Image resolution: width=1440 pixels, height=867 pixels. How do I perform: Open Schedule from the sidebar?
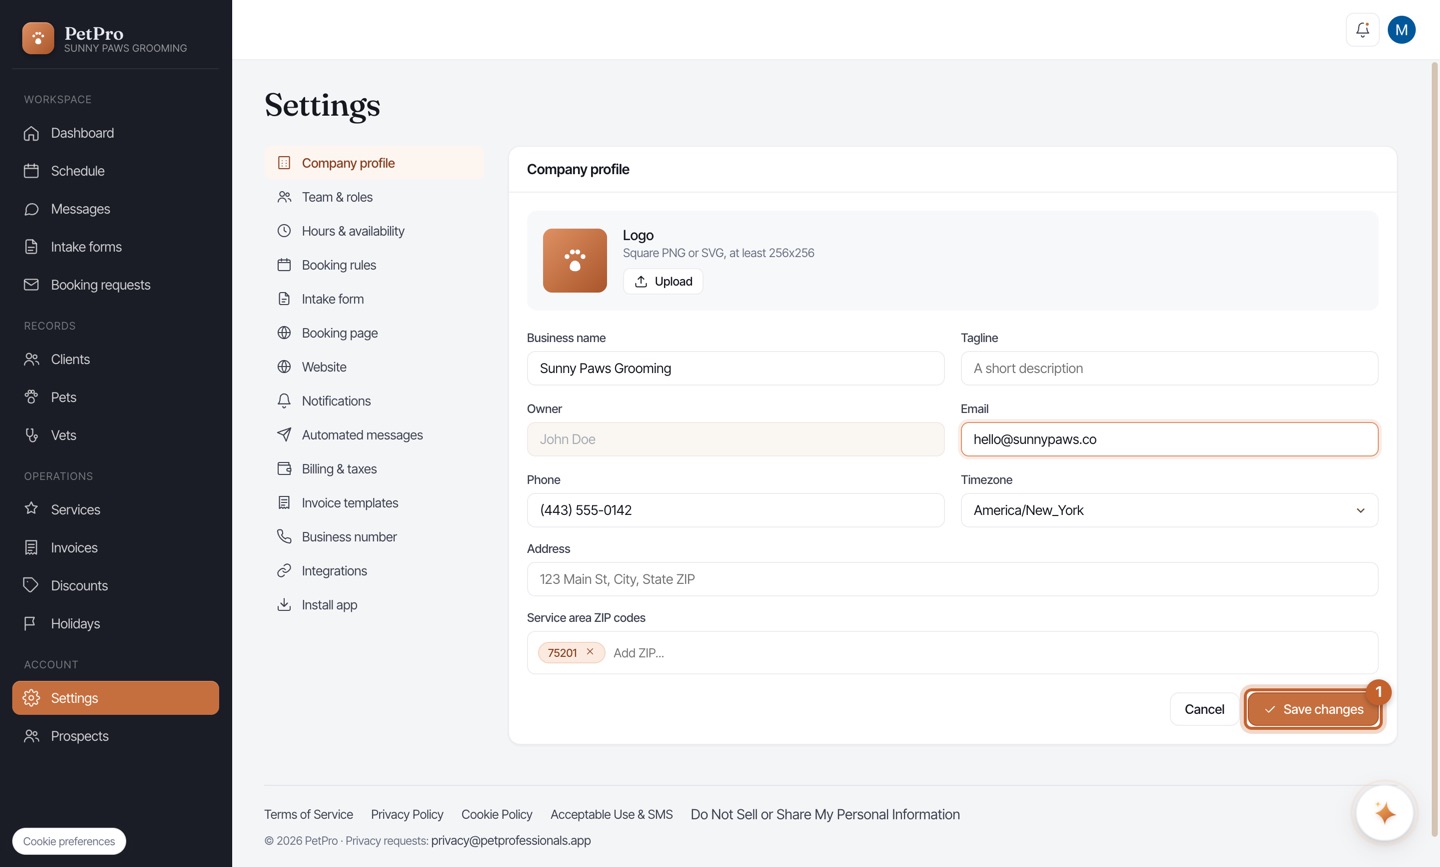click(116, 171)
